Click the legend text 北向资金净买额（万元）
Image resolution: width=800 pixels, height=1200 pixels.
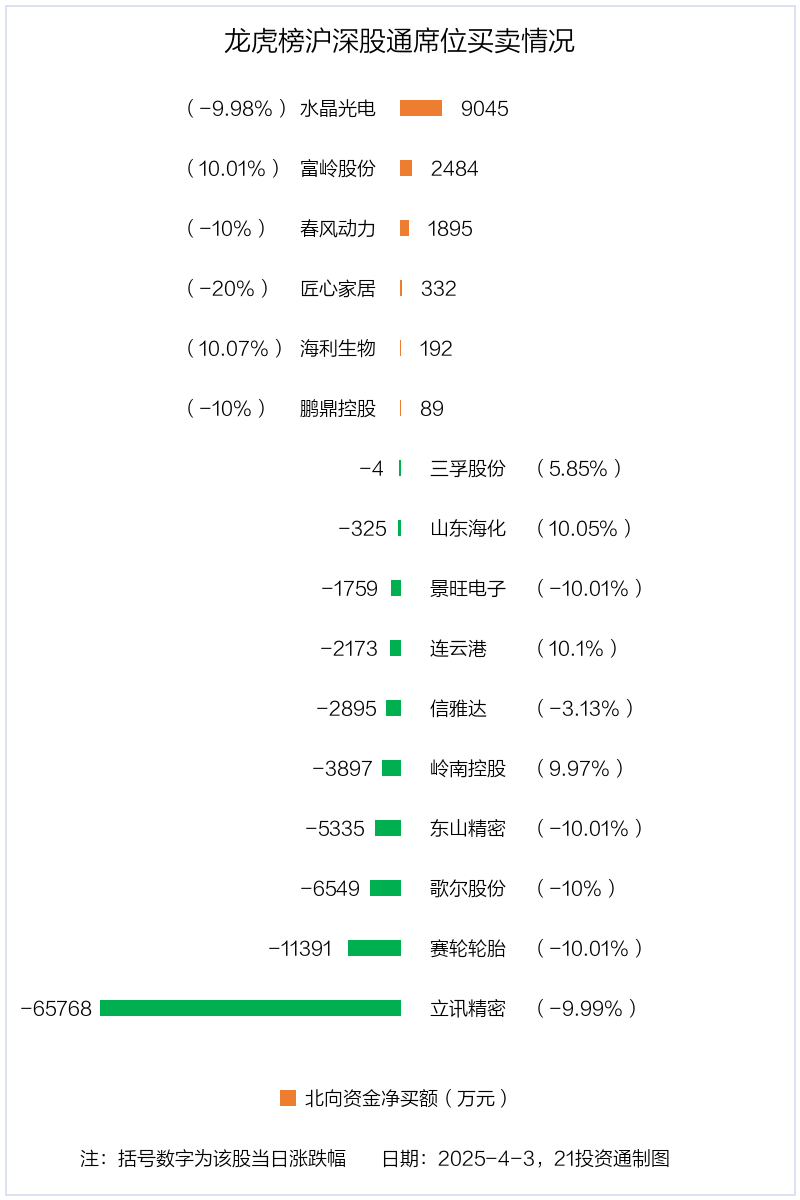[x=407, y=1098]
